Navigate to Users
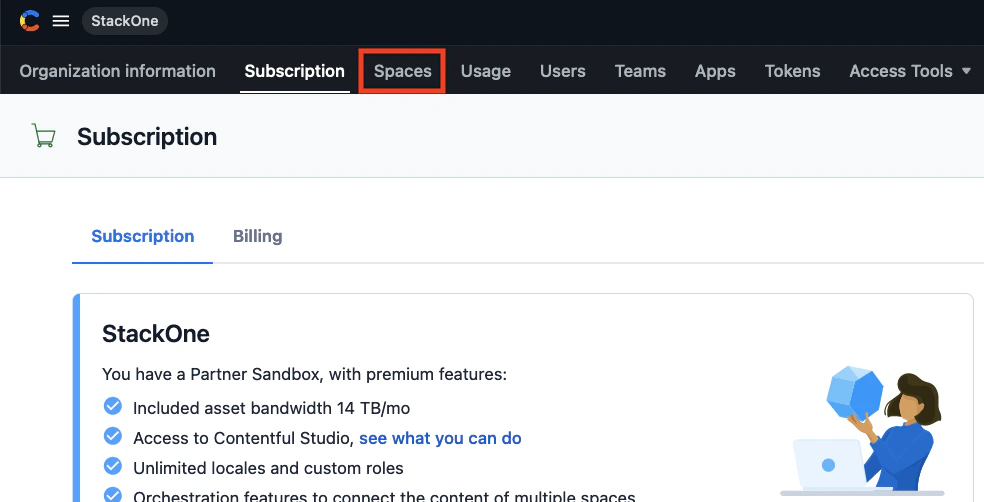984x502 pixels. click(x=563, y=71)
